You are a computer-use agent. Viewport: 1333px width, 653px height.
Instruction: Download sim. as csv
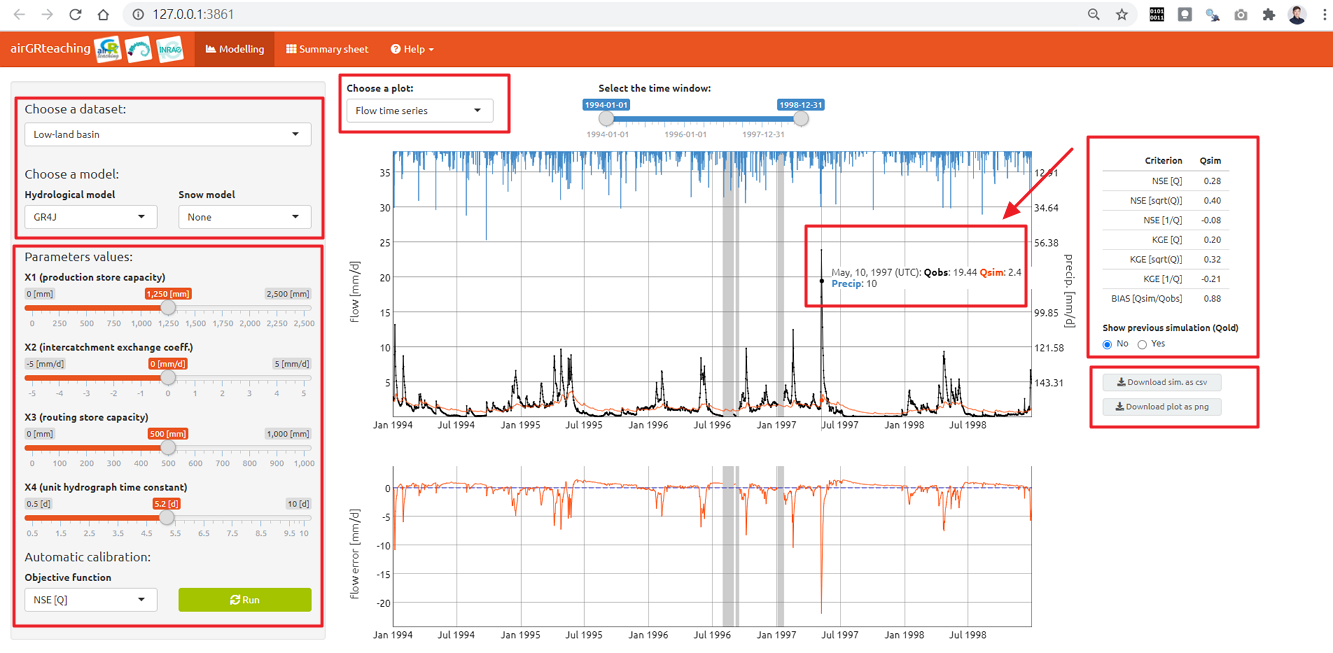(x=1162, y=382)
